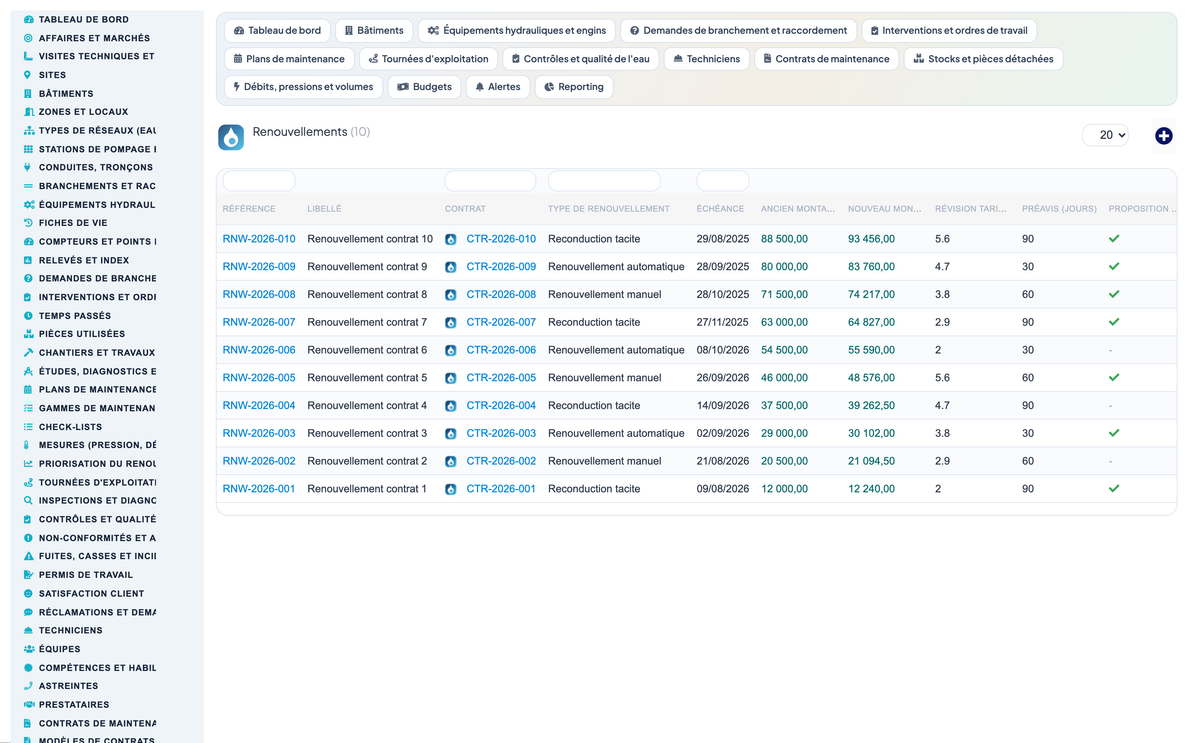Screen dimensions: 1200x743
Task: Sort by the Échéance column header
Action: [x=720, y=209]
